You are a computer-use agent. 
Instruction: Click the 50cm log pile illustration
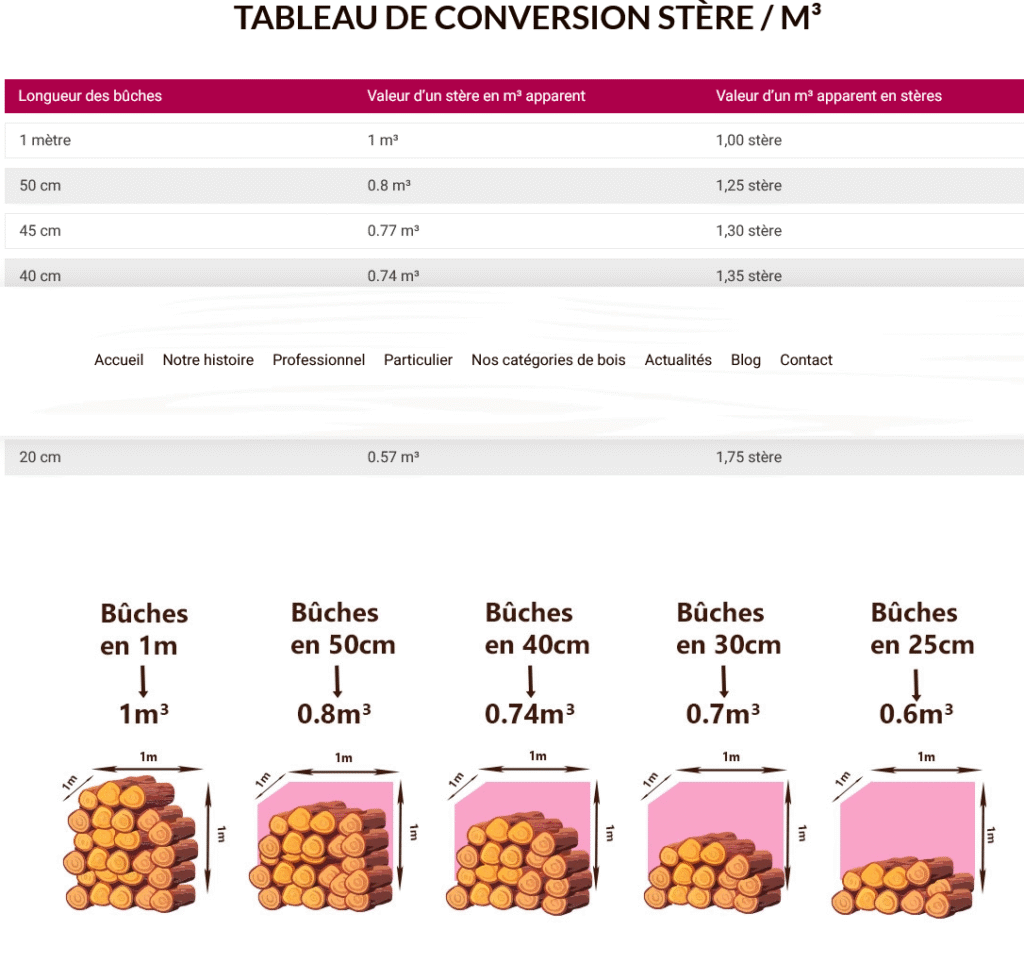click(x=327, y=855)
